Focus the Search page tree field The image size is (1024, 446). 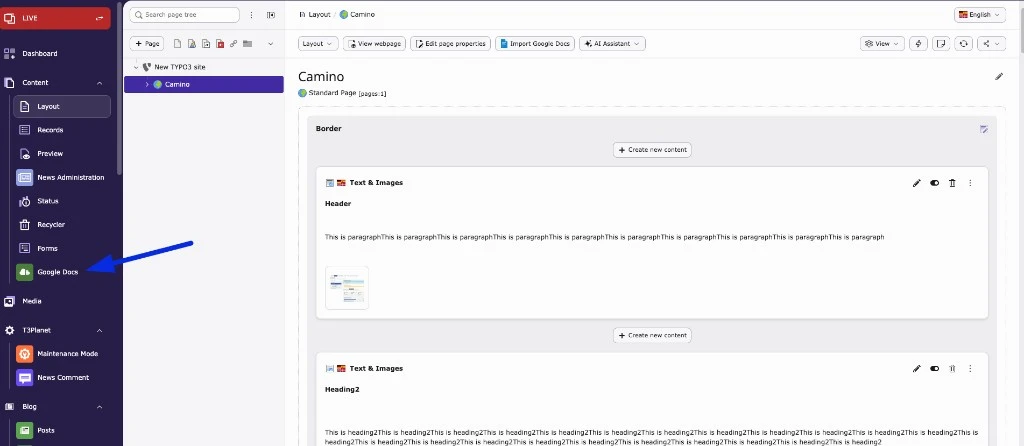(185, 14)
